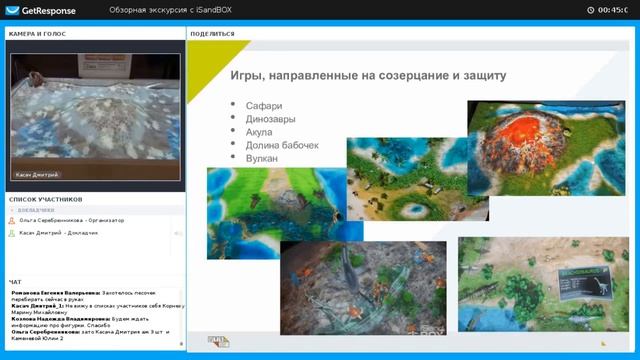The image size is (640, 360).
Task: Select the Список участников panel header
Action: 46,200
